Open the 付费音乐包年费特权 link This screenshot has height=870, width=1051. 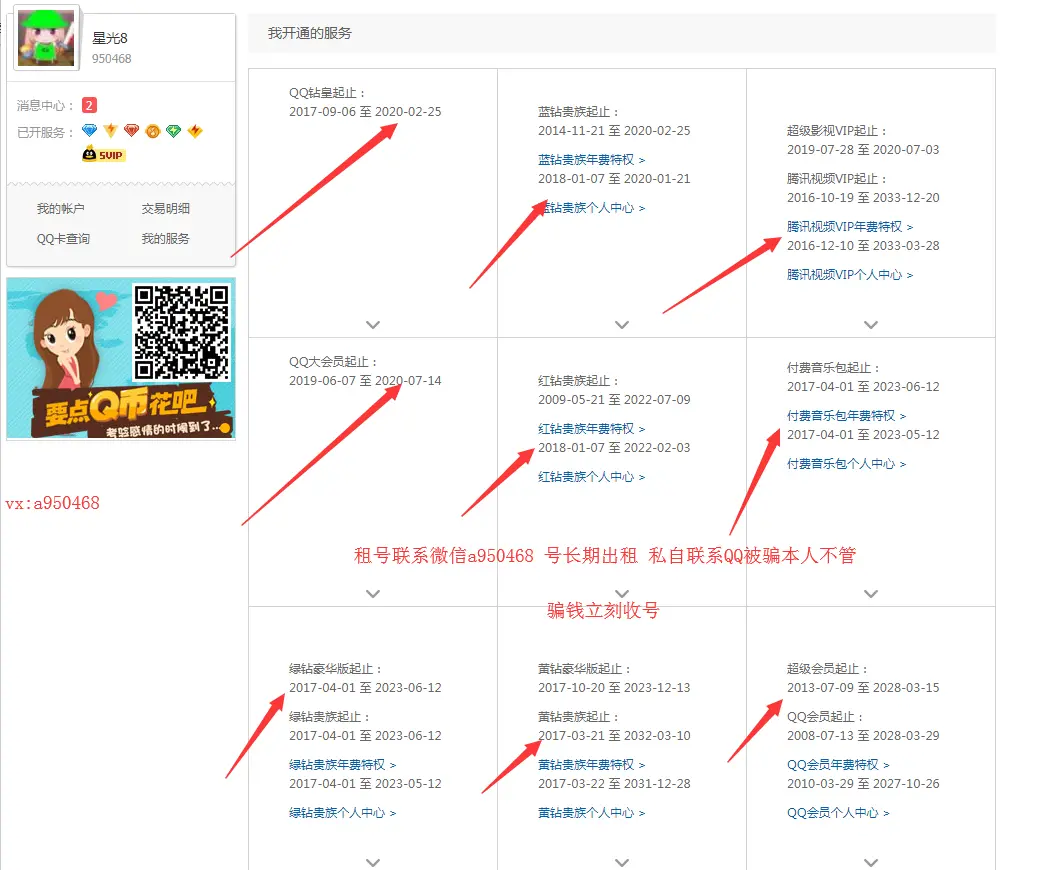click(846, 416)
